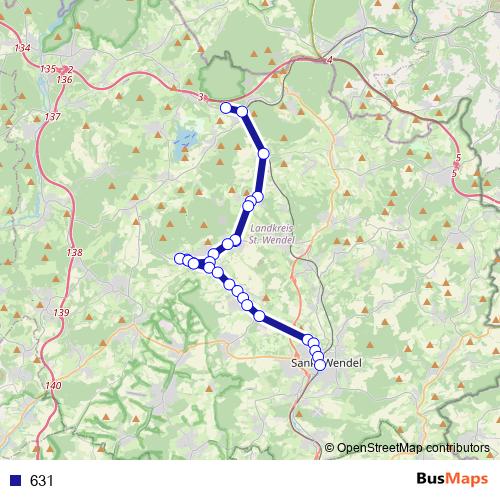Click the second stop marker from the northern end
This screenshot has width=500, height=500.
242,111
